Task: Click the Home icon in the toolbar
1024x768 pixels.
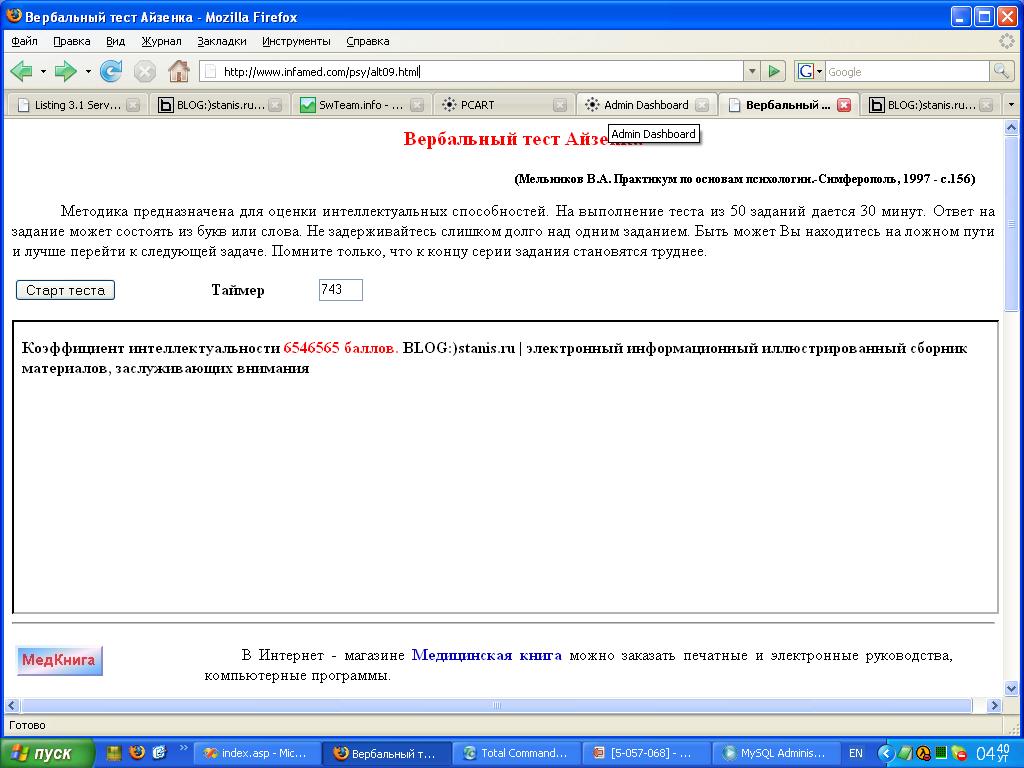Action: (178, 71)
